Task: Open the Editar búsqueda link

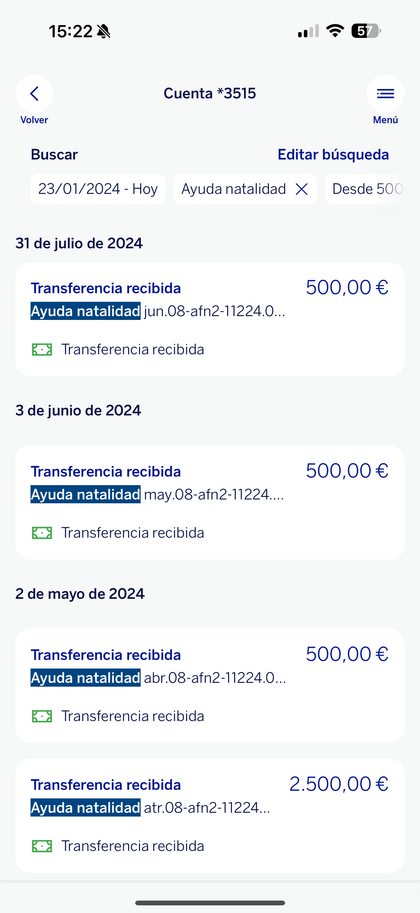Action: 333,155
